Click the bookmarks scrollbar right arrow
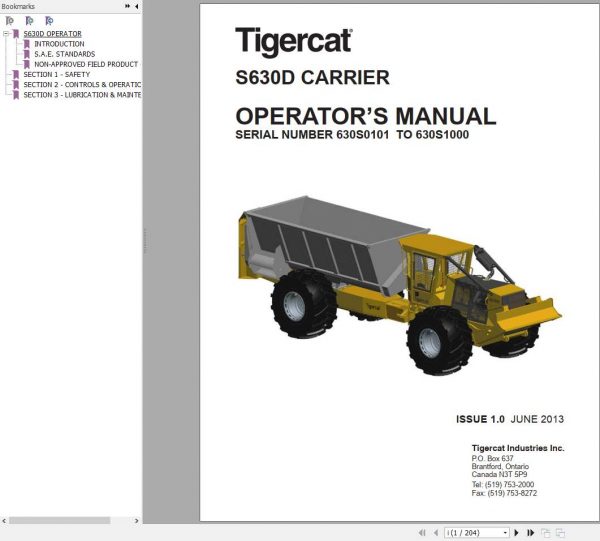 (x=137, y=521)
